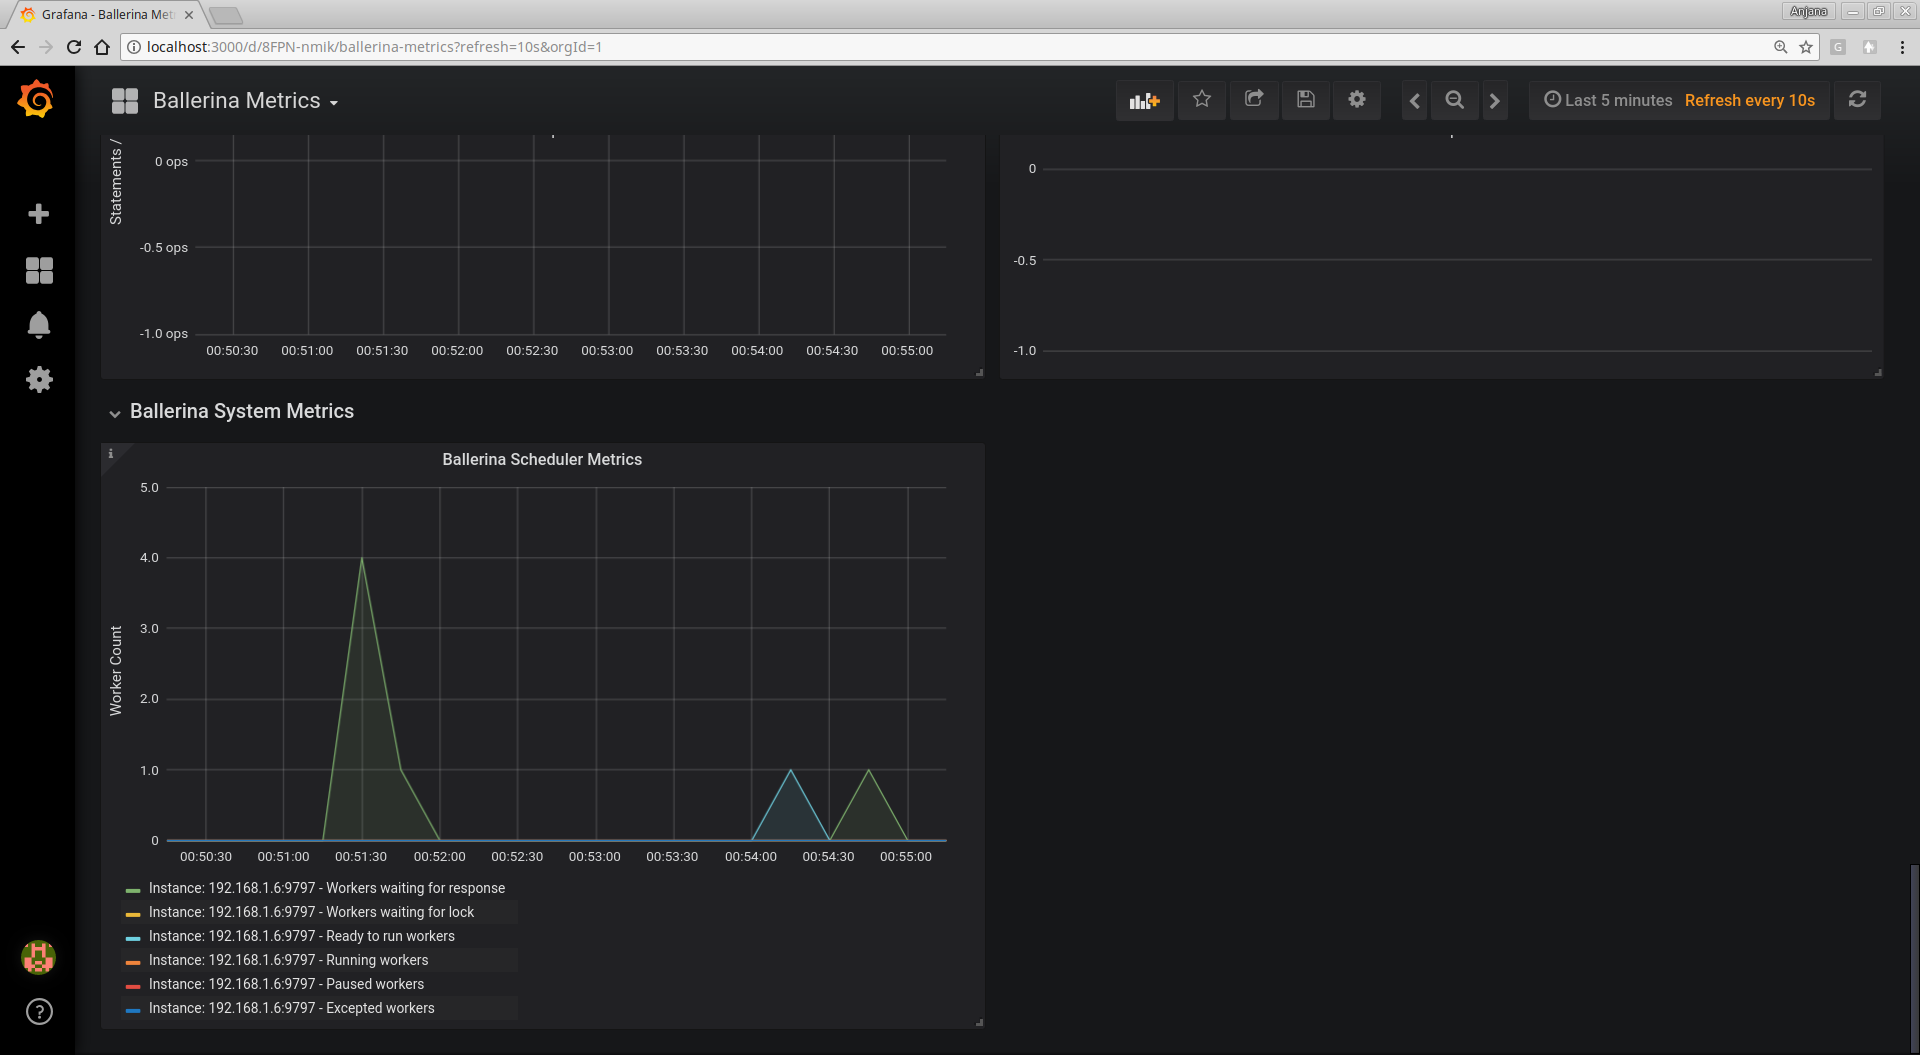Click the red Paused workers color swatch
1920x1055 pixels.
pos(133,985)
